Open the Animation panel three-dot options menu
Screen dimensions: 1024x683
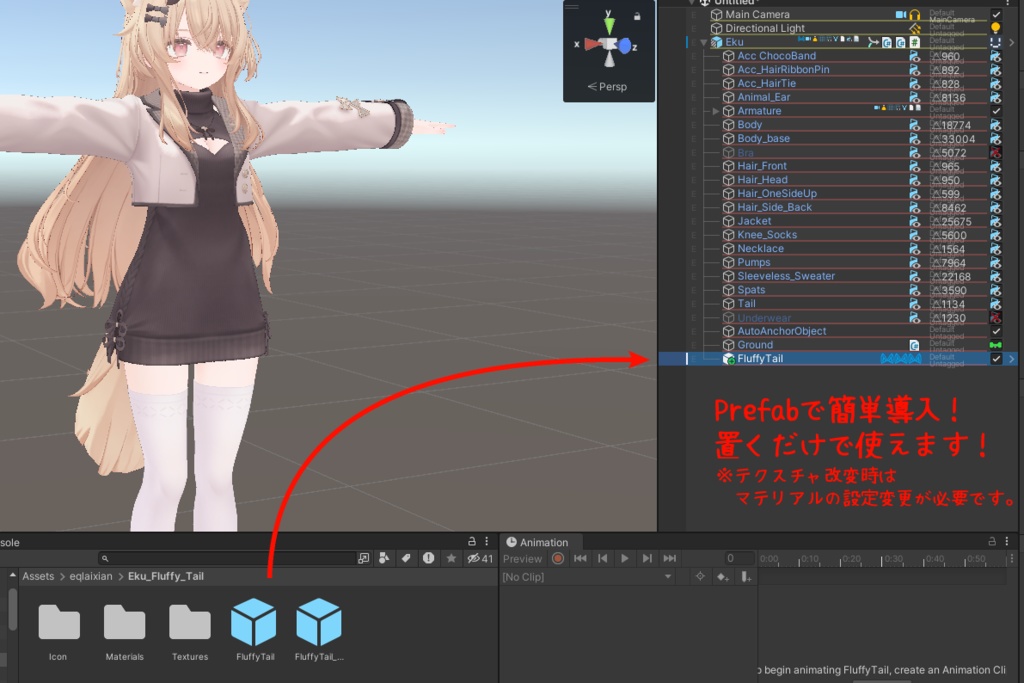[1007, 541]
